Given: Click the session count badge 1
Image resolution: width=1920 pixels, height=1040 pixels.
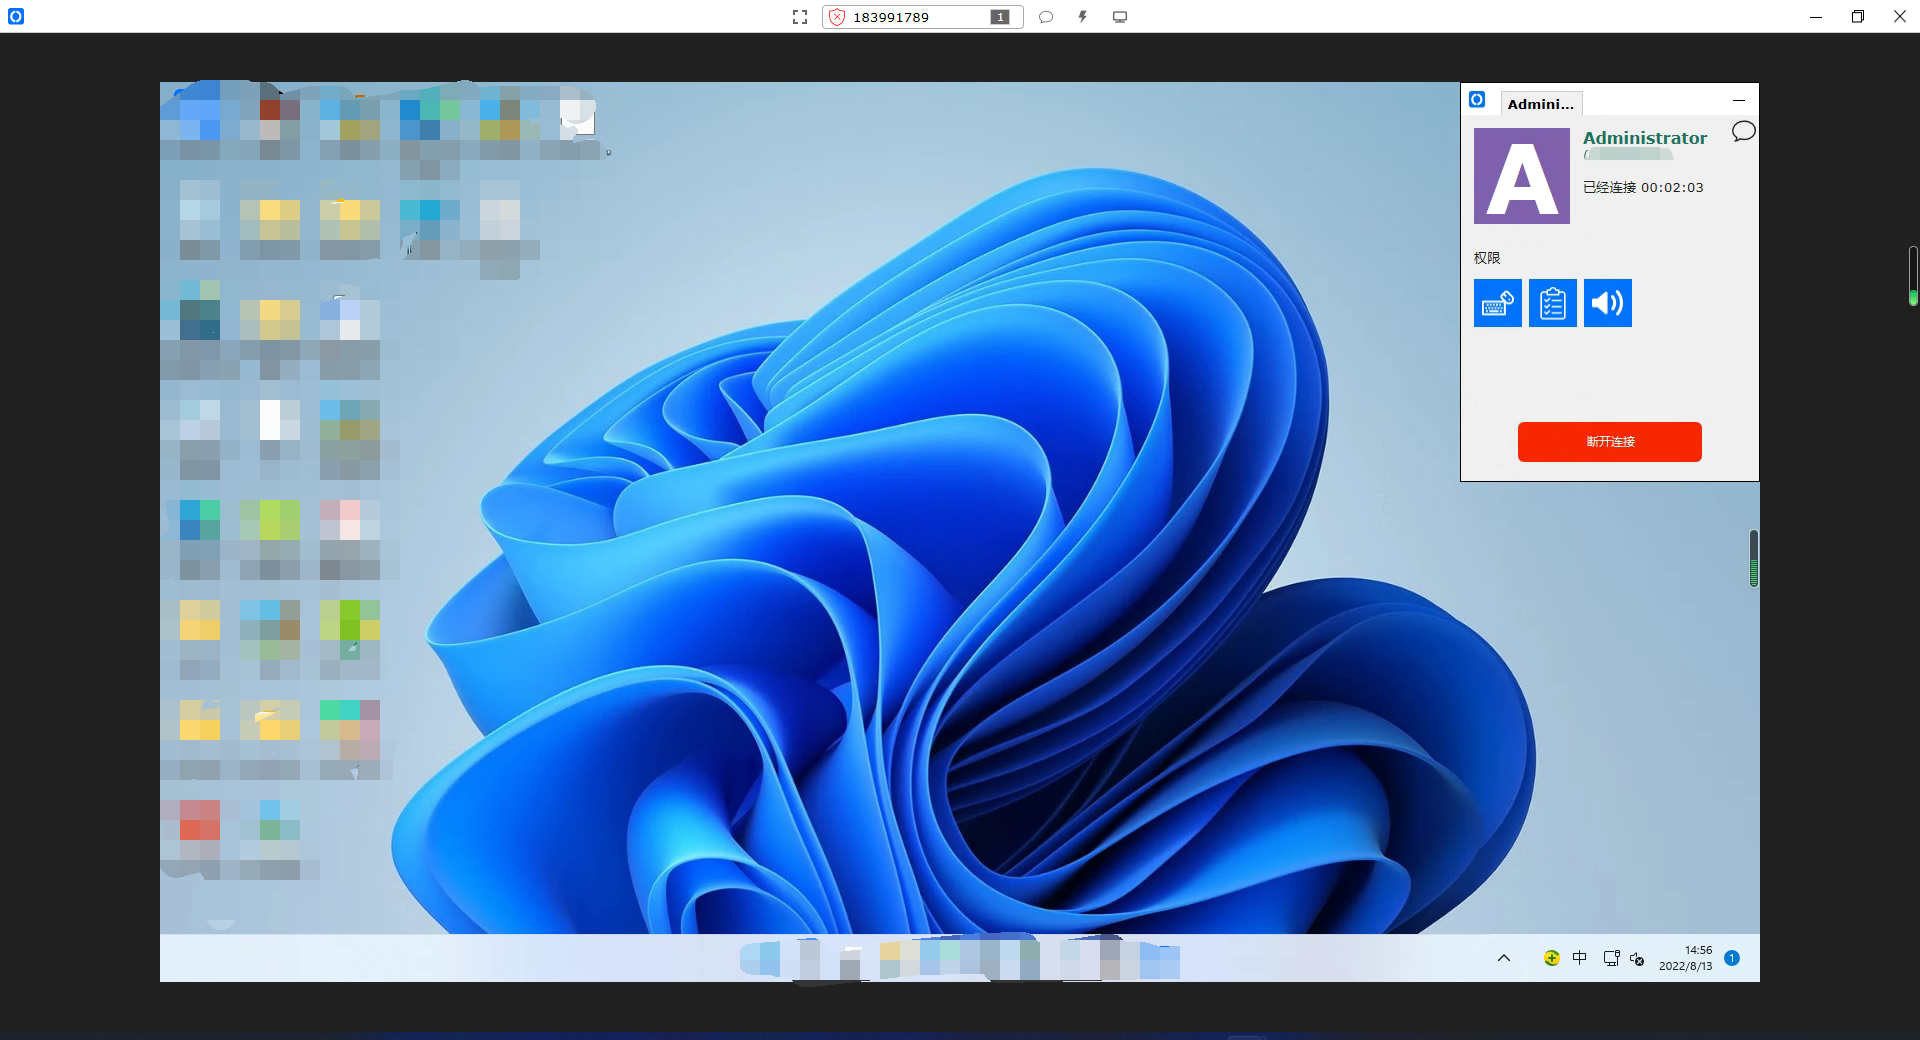Looking at the screenshot, I should pos(999,17).
